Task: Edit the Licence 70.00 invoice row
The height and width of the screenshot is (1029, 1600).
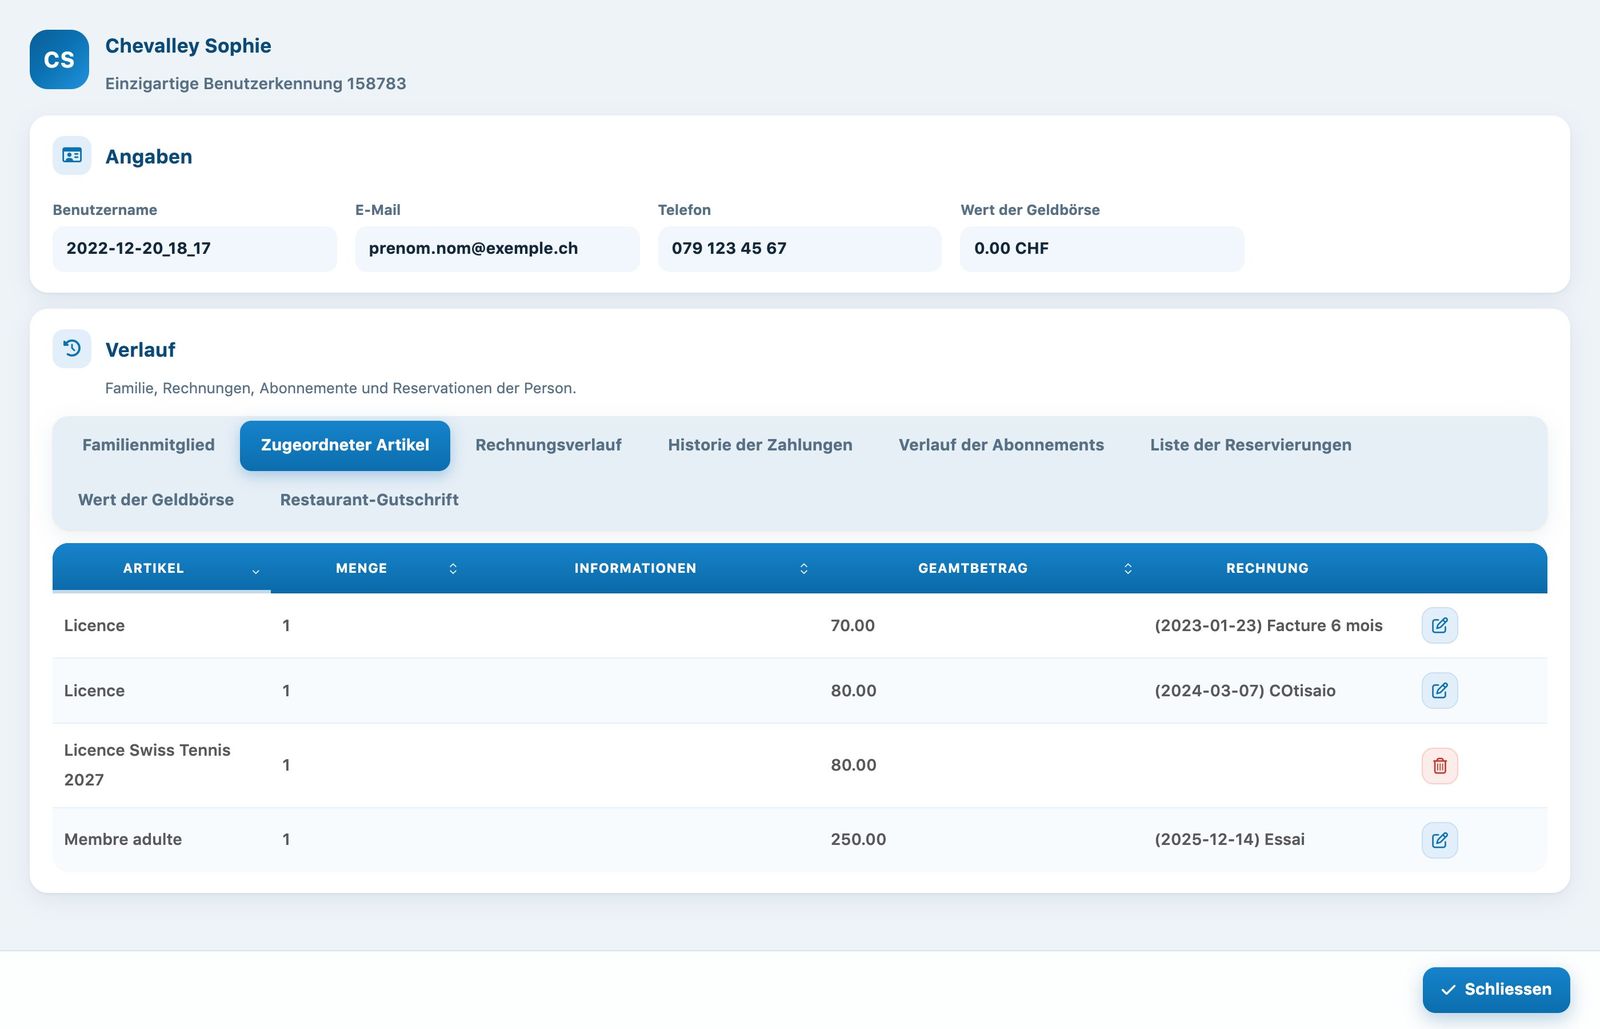Action: tap(1439, 625)
